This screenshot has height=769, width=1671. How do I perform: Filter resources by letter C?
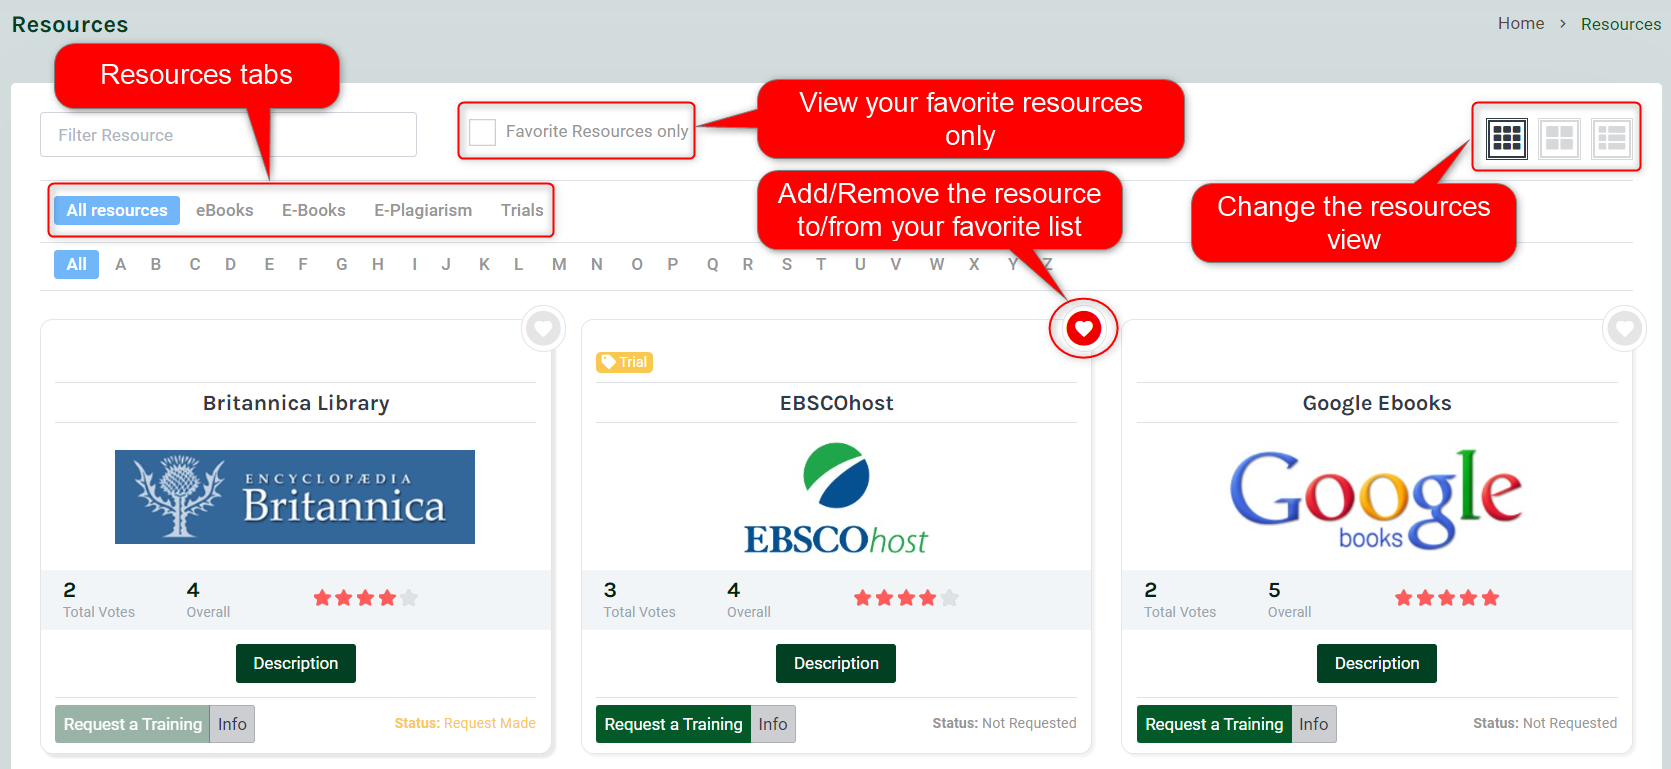(195, 264)
